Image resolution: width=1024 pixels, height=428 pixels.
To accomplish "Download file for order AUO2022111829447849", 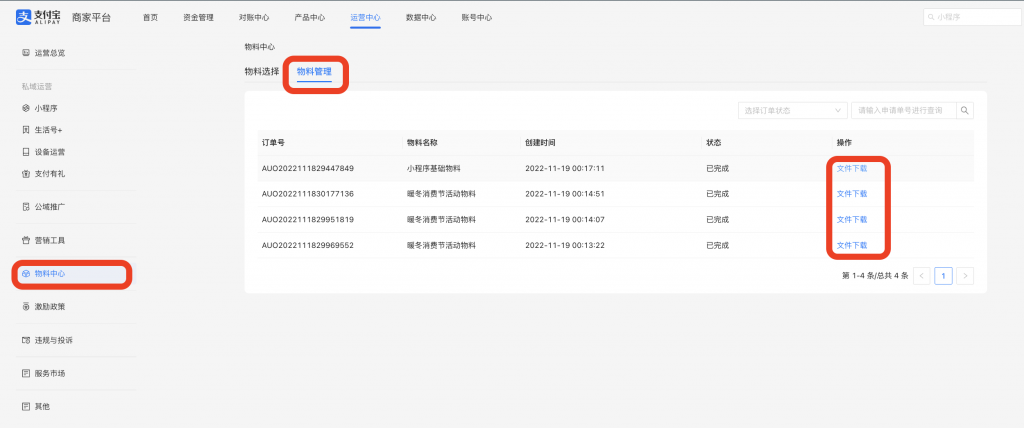I will click(x=852, y=168).
